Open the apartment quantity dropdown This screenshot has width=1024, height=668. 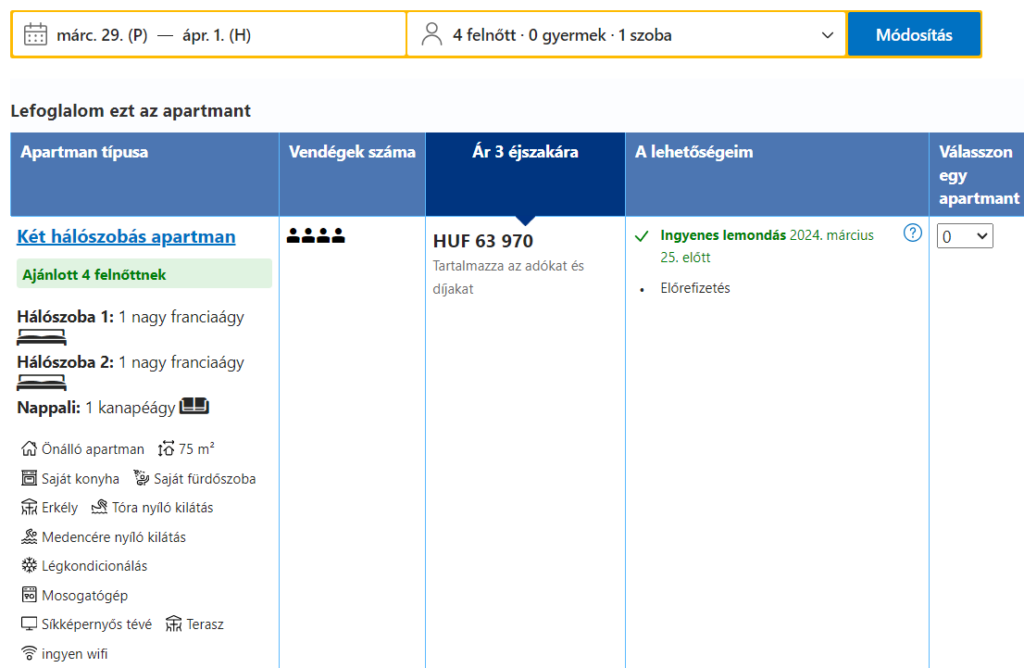point(965,236)
